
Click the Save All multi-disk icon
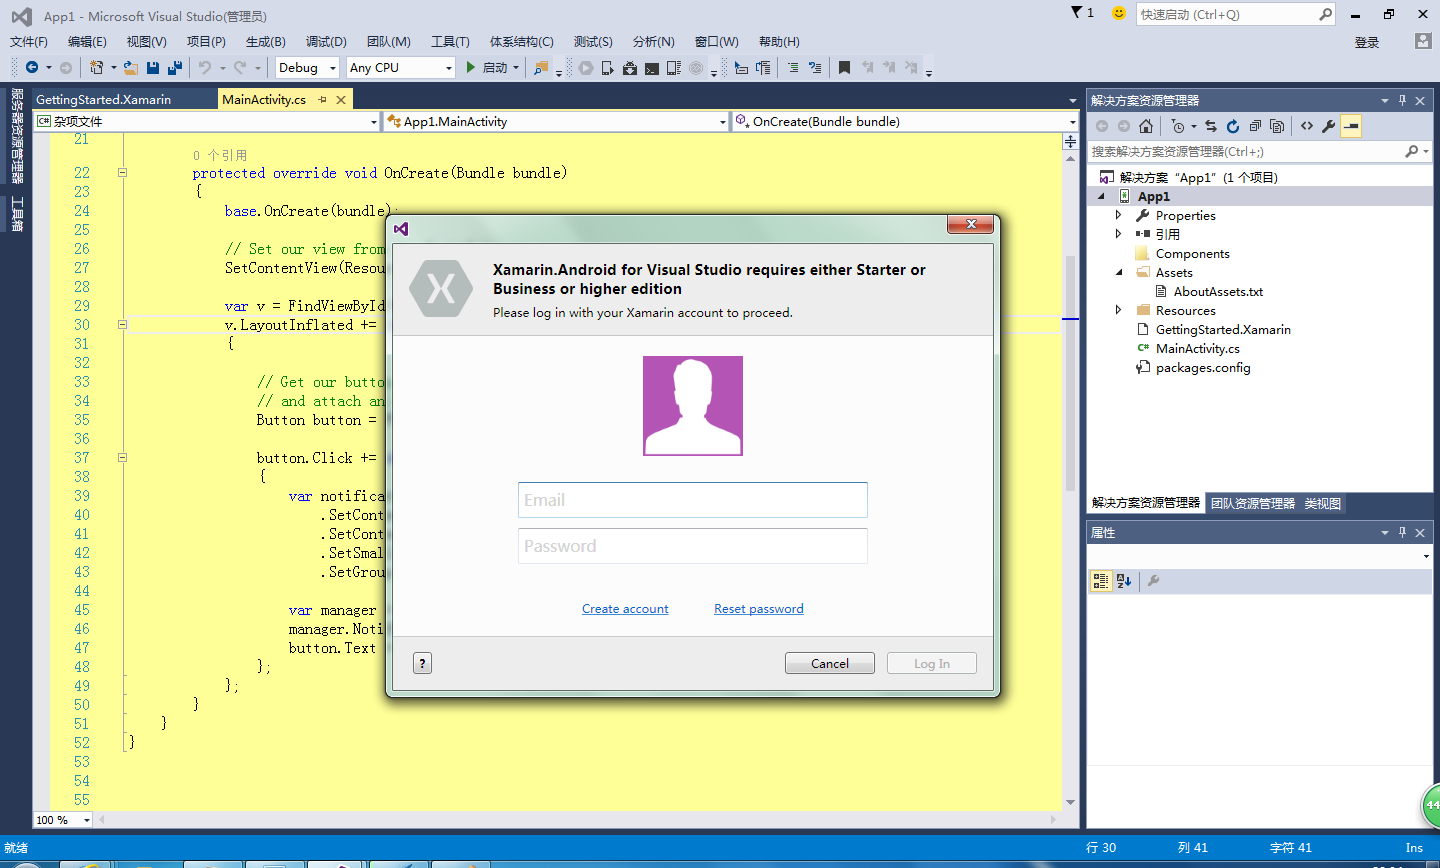click(175, 68)
